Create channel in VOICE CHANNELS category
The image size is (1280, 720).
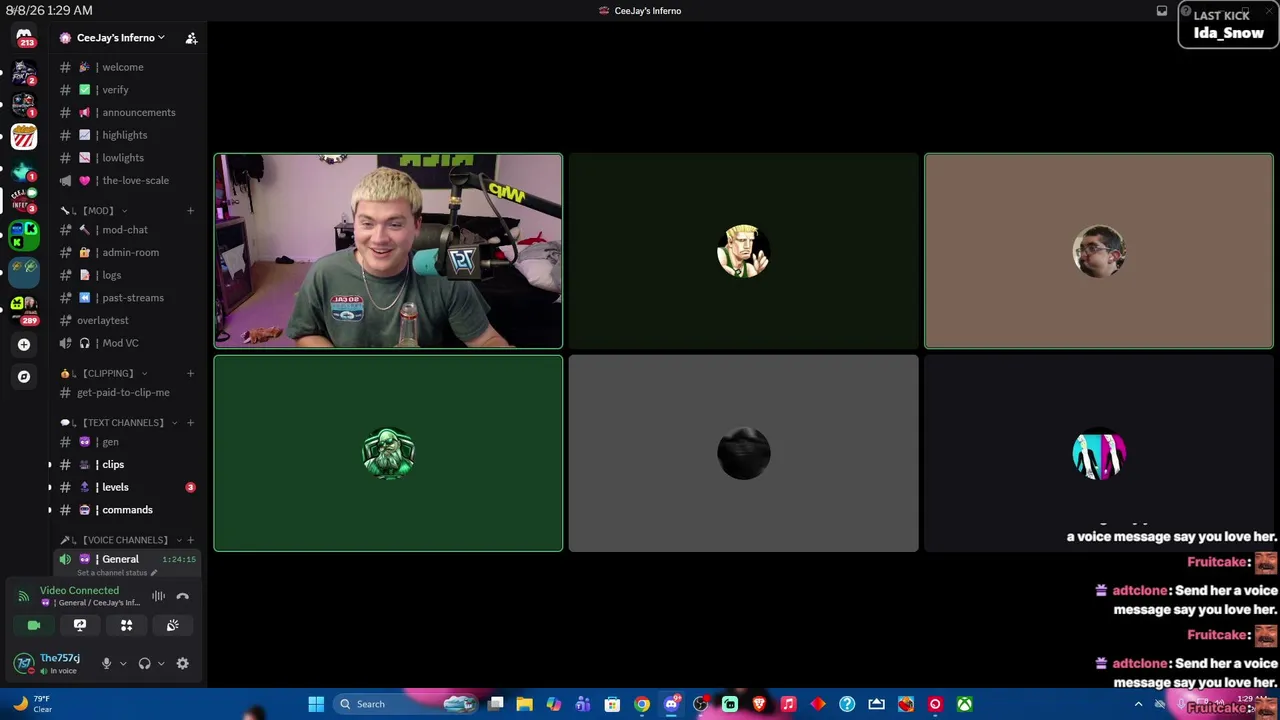tap(190, 540)
